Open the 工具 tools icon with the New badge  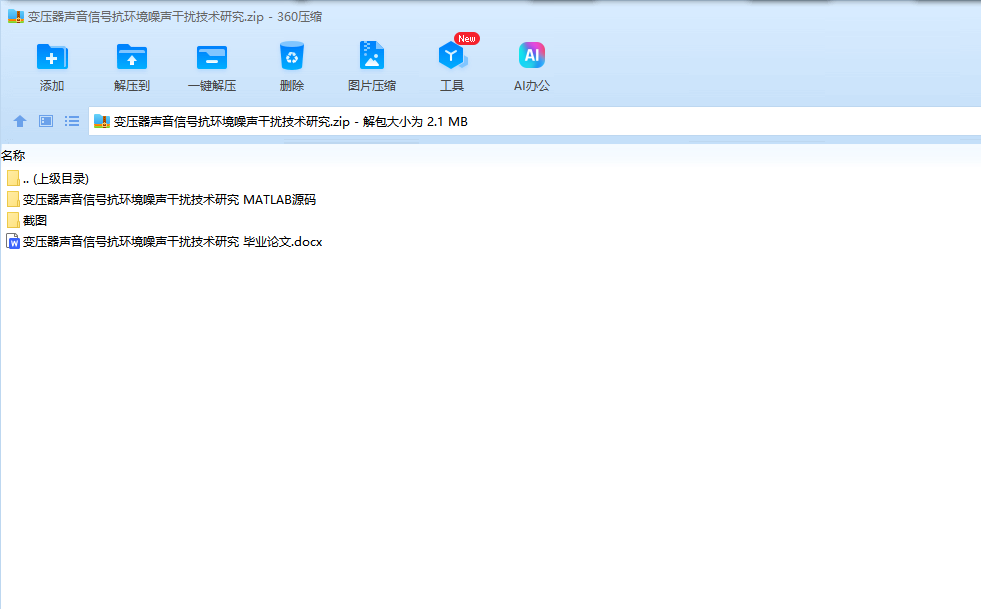pyautogui.click(x=452, y=55)
